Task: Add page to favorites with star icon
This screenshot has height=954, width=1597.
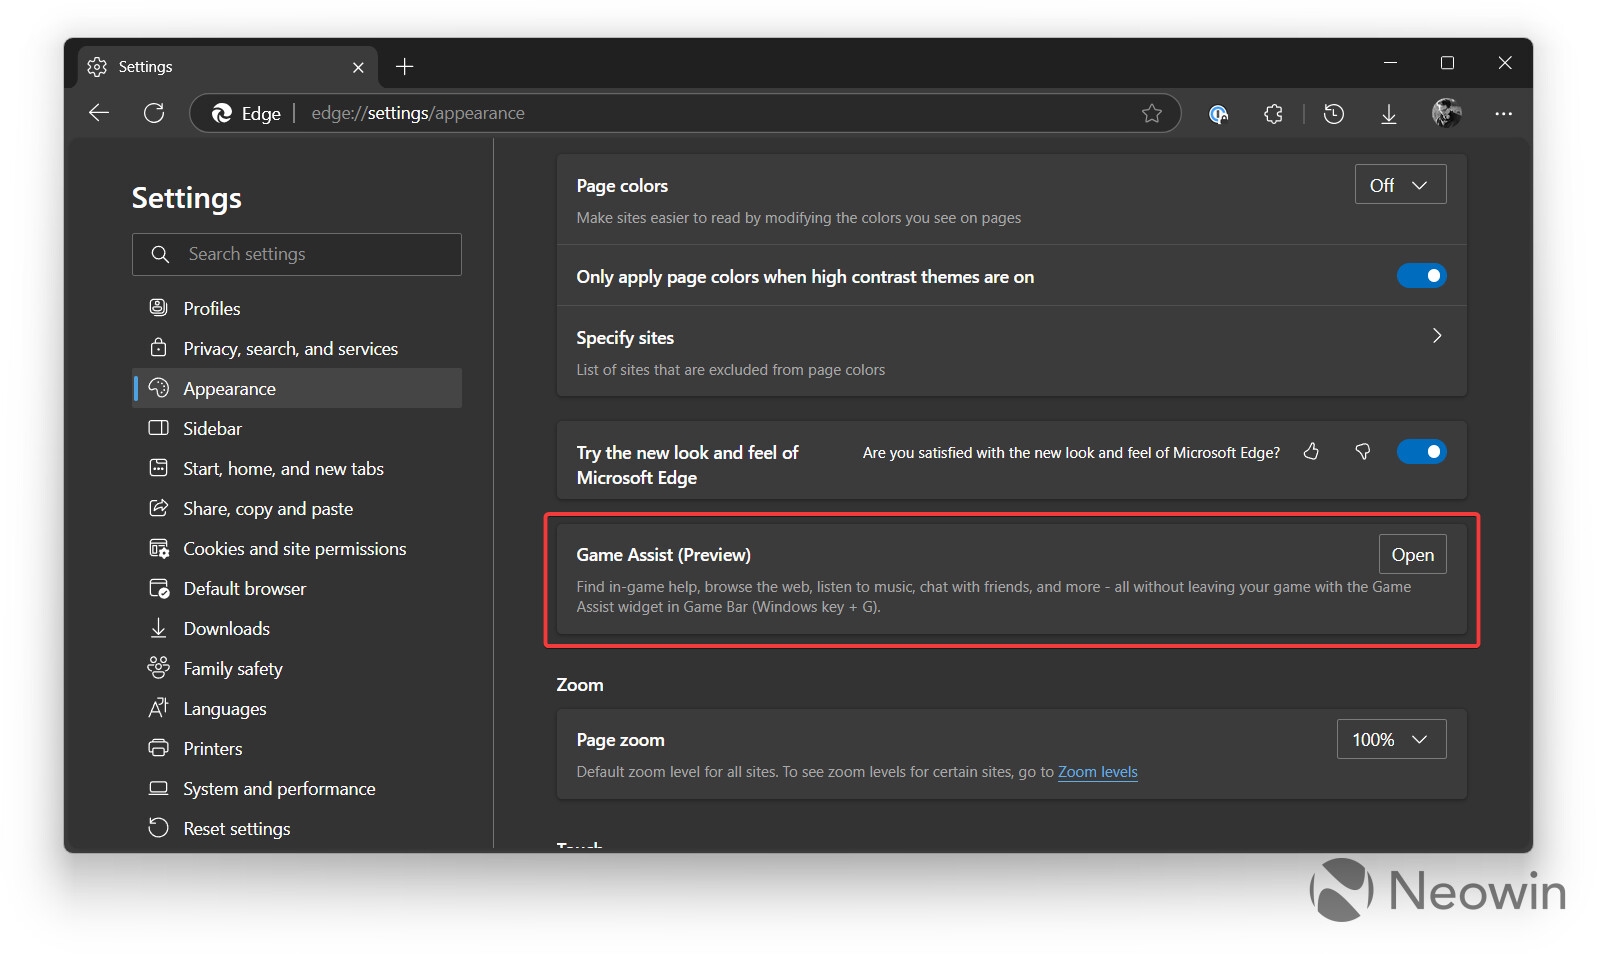Action: [x=1151, y=113]
